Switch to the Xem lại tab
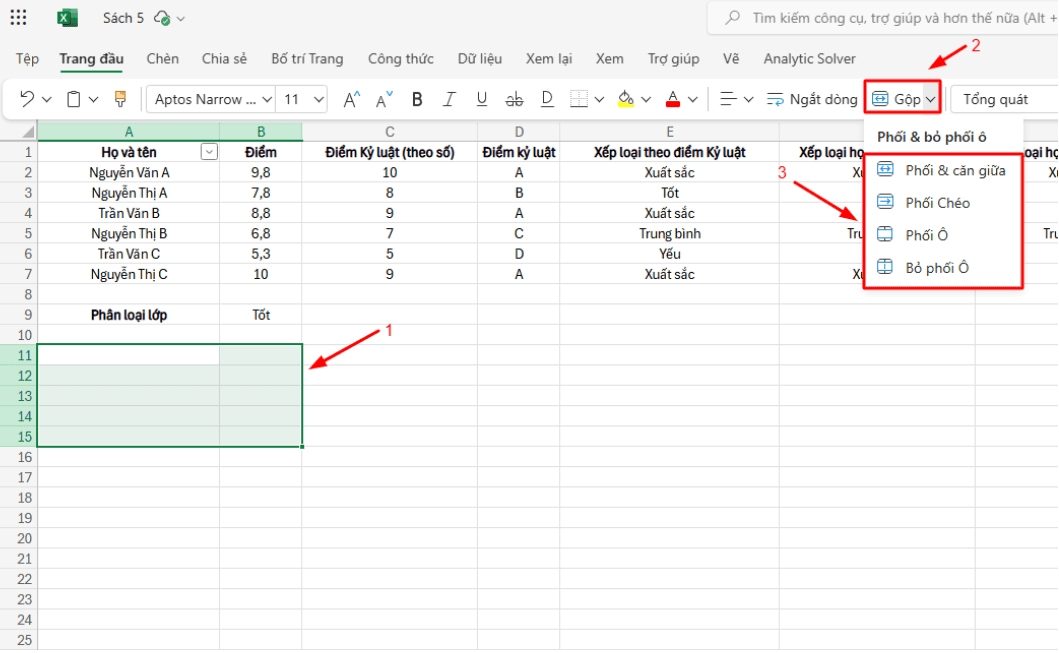Image resolution: width=1059 pixels, height=653 pixels. tap(549, 59)
